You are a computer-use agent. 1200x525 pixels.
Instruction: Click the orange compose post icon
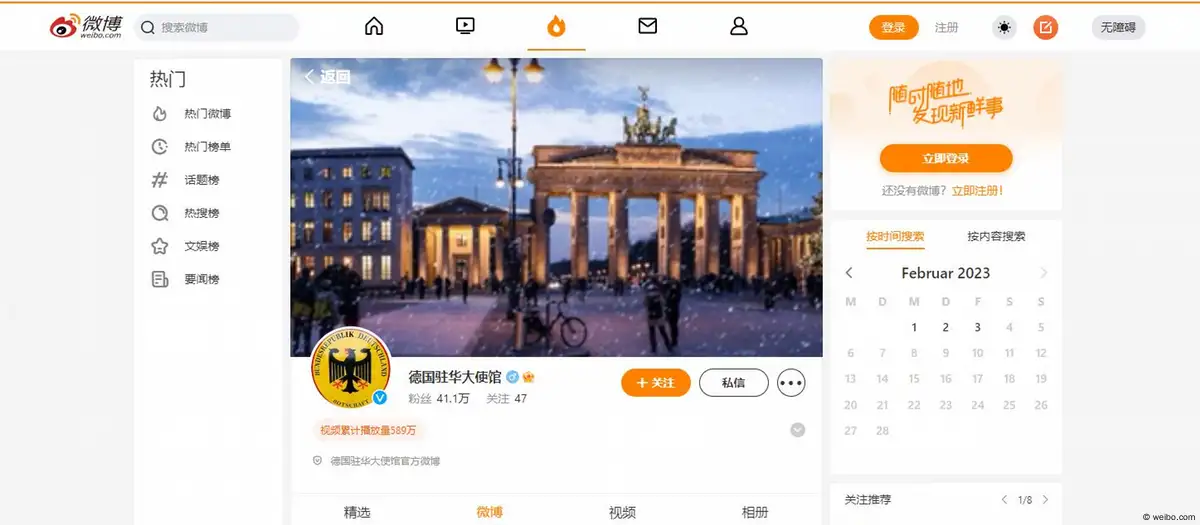1045,27
